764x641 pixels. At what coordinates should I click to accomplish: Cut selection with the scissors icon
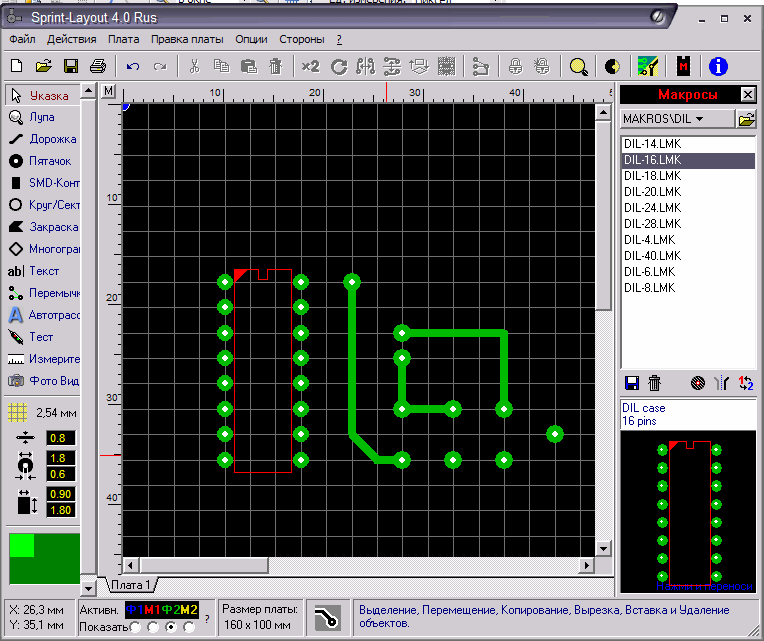pos(194,66)
